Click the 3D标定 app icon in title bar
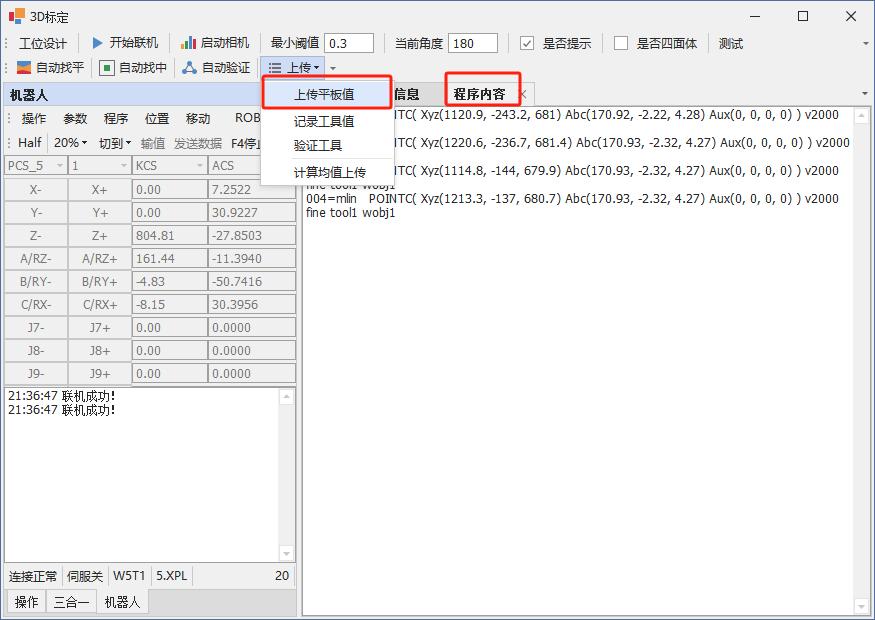Screen dimensions: 875x620 click(x=17, y=16)
